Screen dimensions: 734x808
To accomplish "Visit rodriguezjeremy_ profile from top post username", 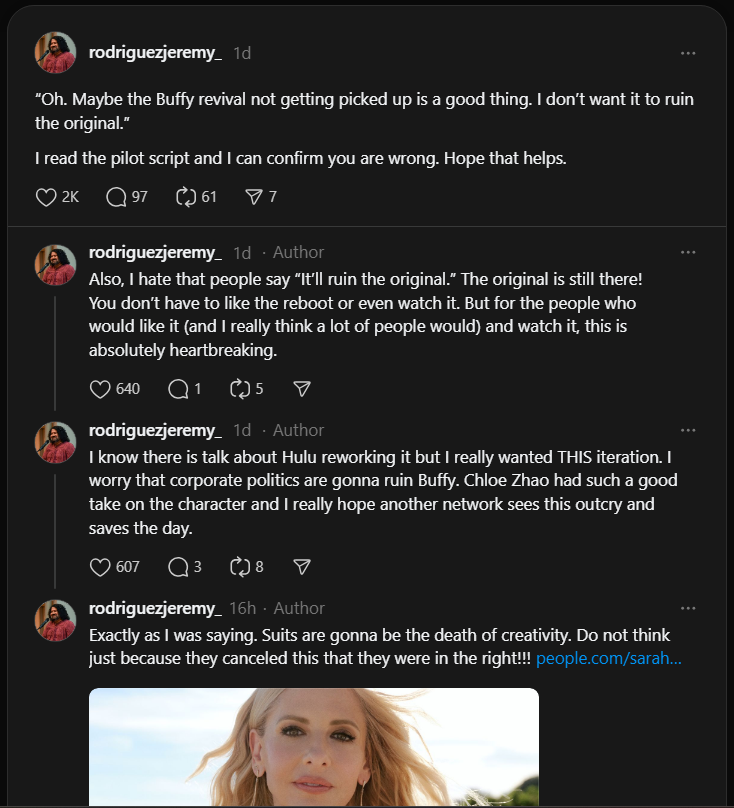I will click(155, 53).
